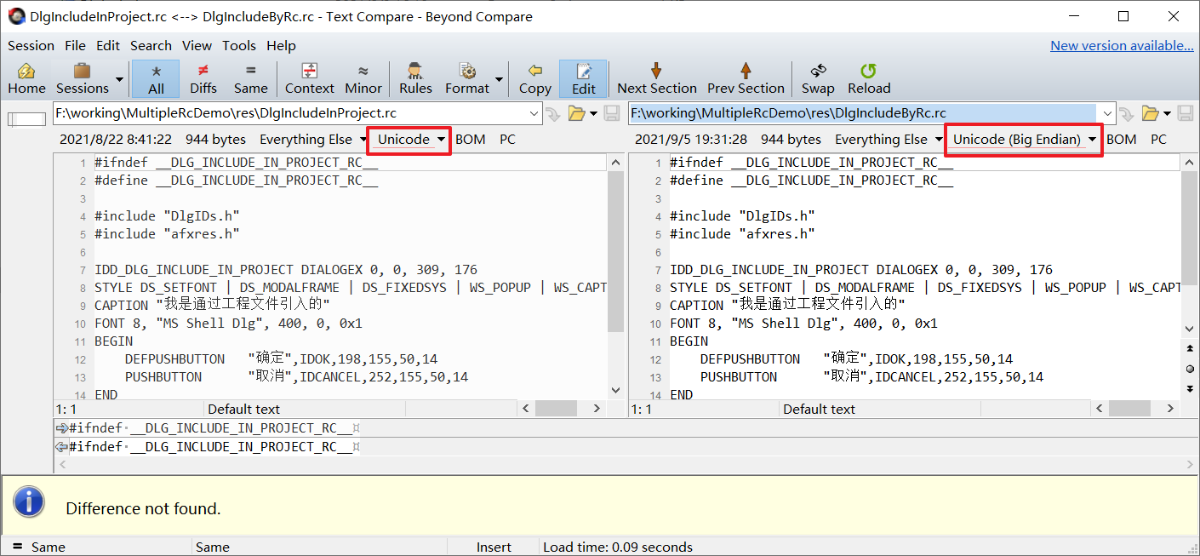1200x556 pixels.
Task: Click right pane BOM indicator
Action: [x=1121, y=139]
